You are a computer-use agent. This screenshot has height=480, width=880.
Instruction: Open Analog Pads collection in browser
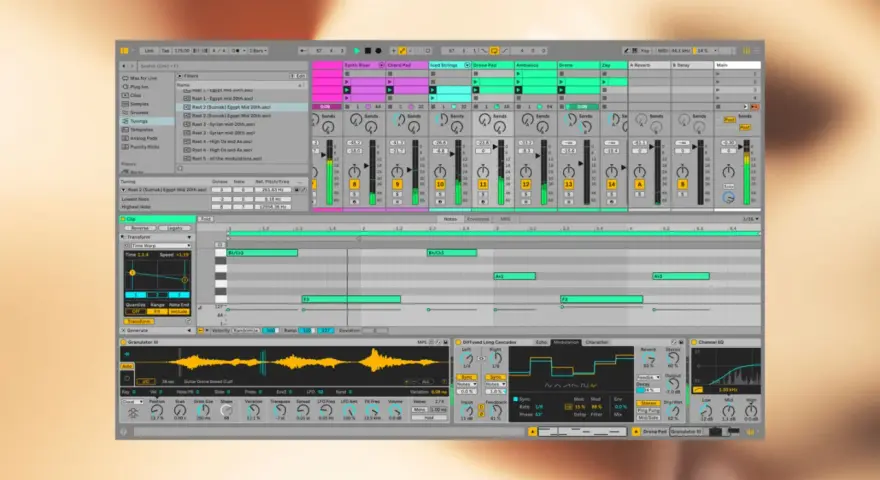click(140, 138)
